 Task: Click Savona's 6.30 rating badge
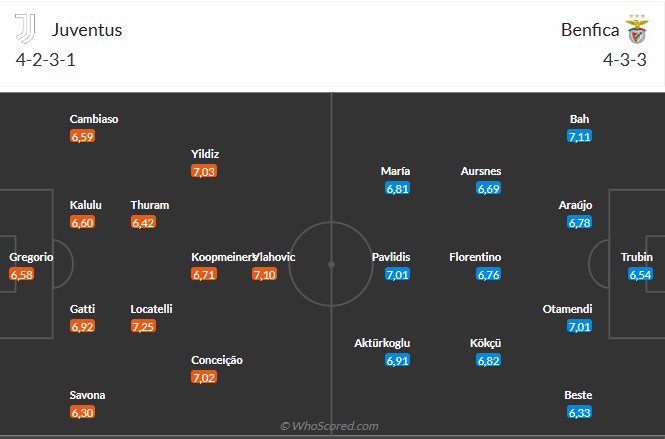point(82,412)
